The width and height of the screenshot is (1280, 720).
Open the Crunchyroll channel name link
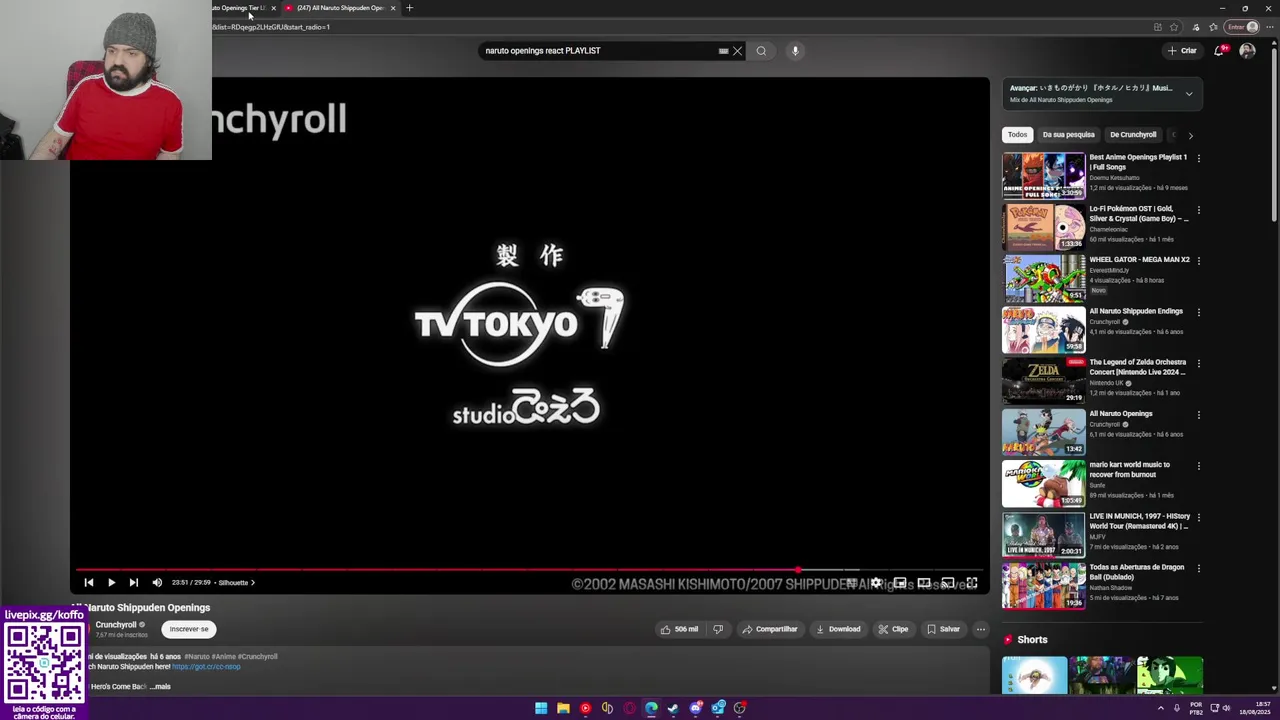click(x=116, y=625)
